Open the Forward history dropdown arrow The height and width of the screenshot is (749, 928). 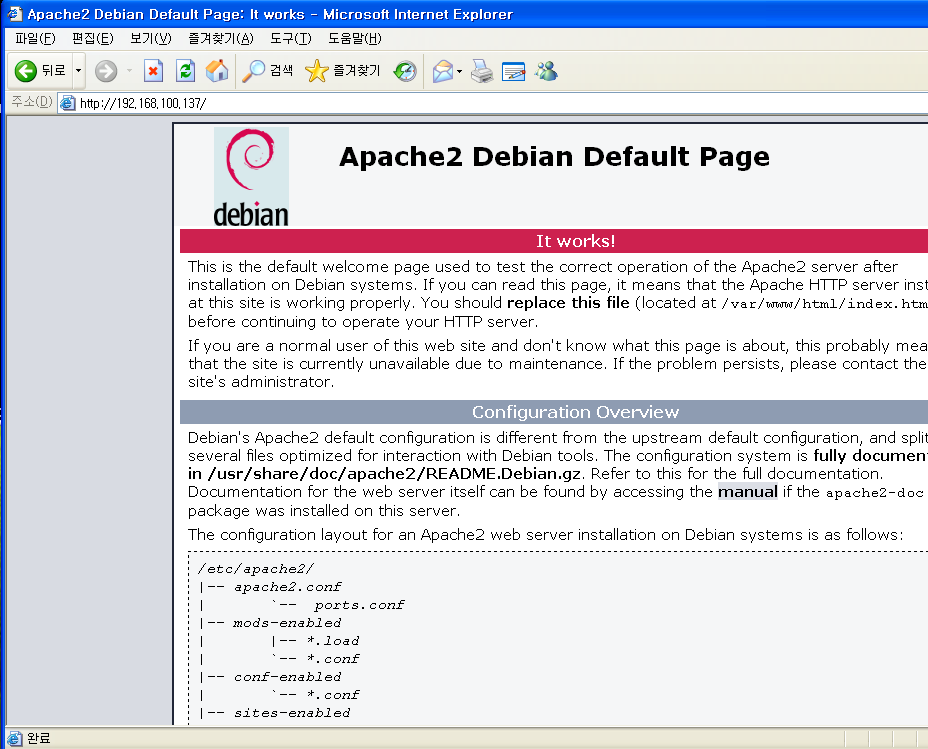[129, 71]
